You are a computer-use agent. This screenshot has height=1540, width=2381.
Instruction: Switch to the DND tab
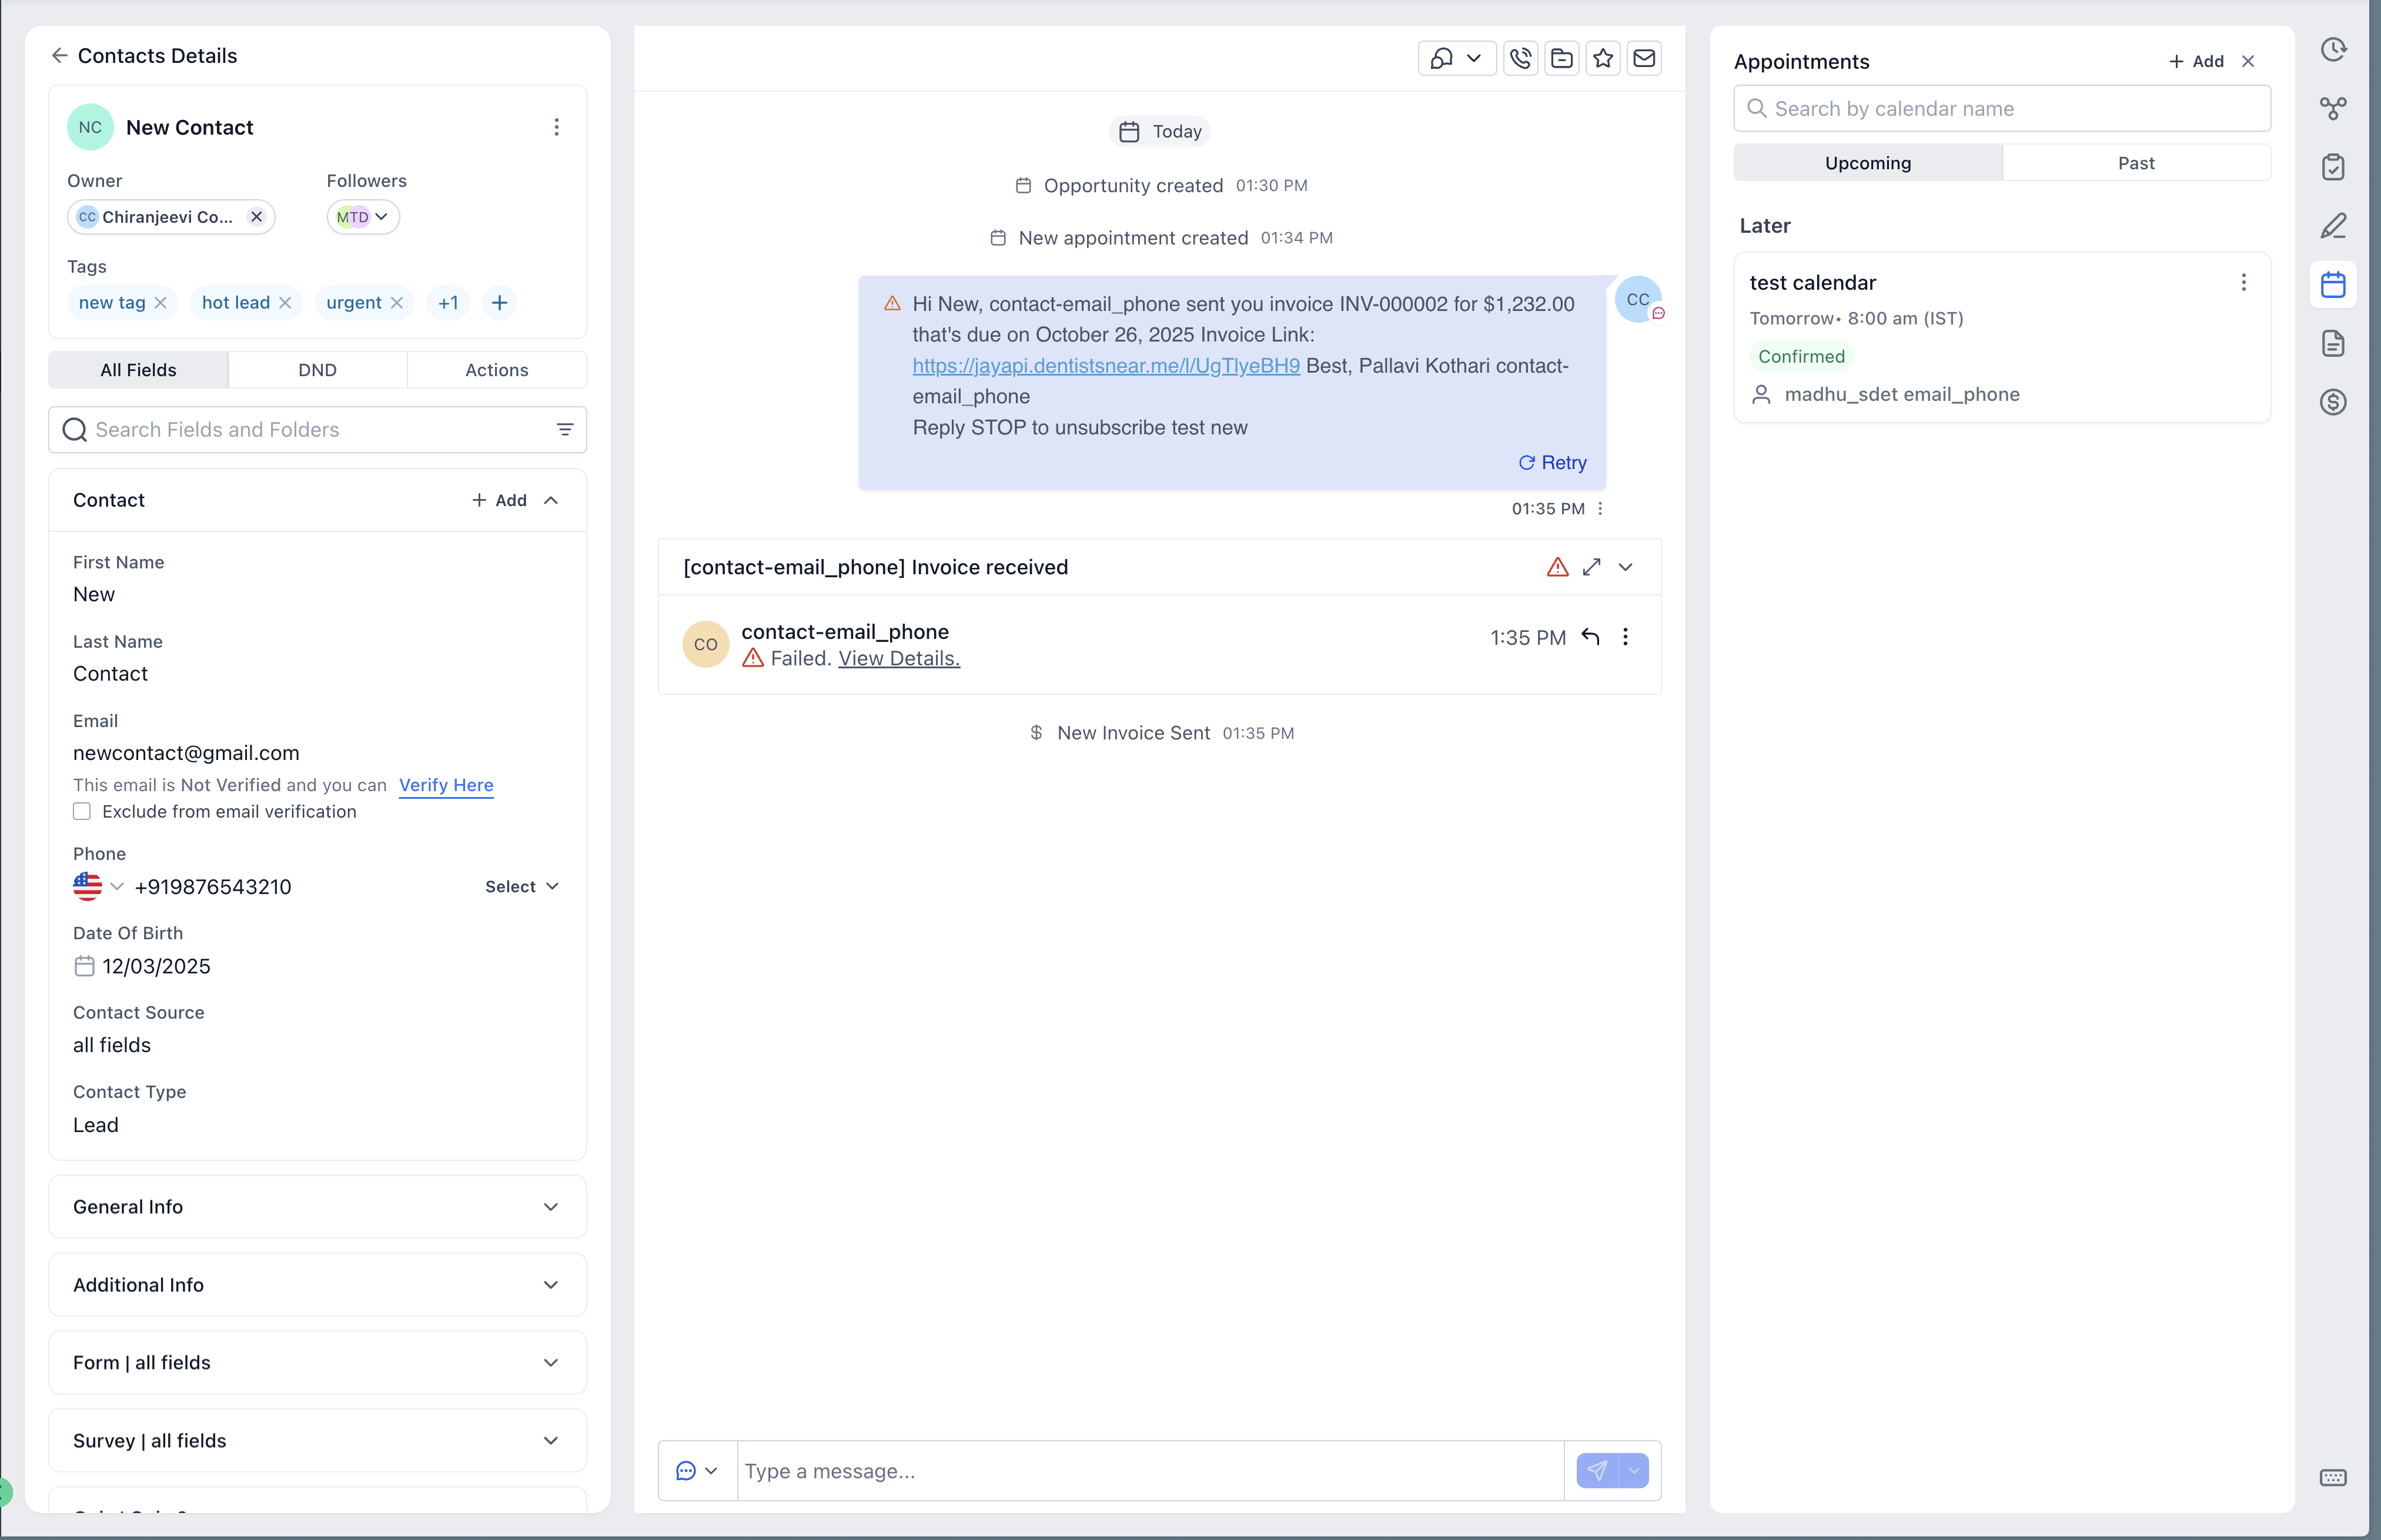[317, 370]
